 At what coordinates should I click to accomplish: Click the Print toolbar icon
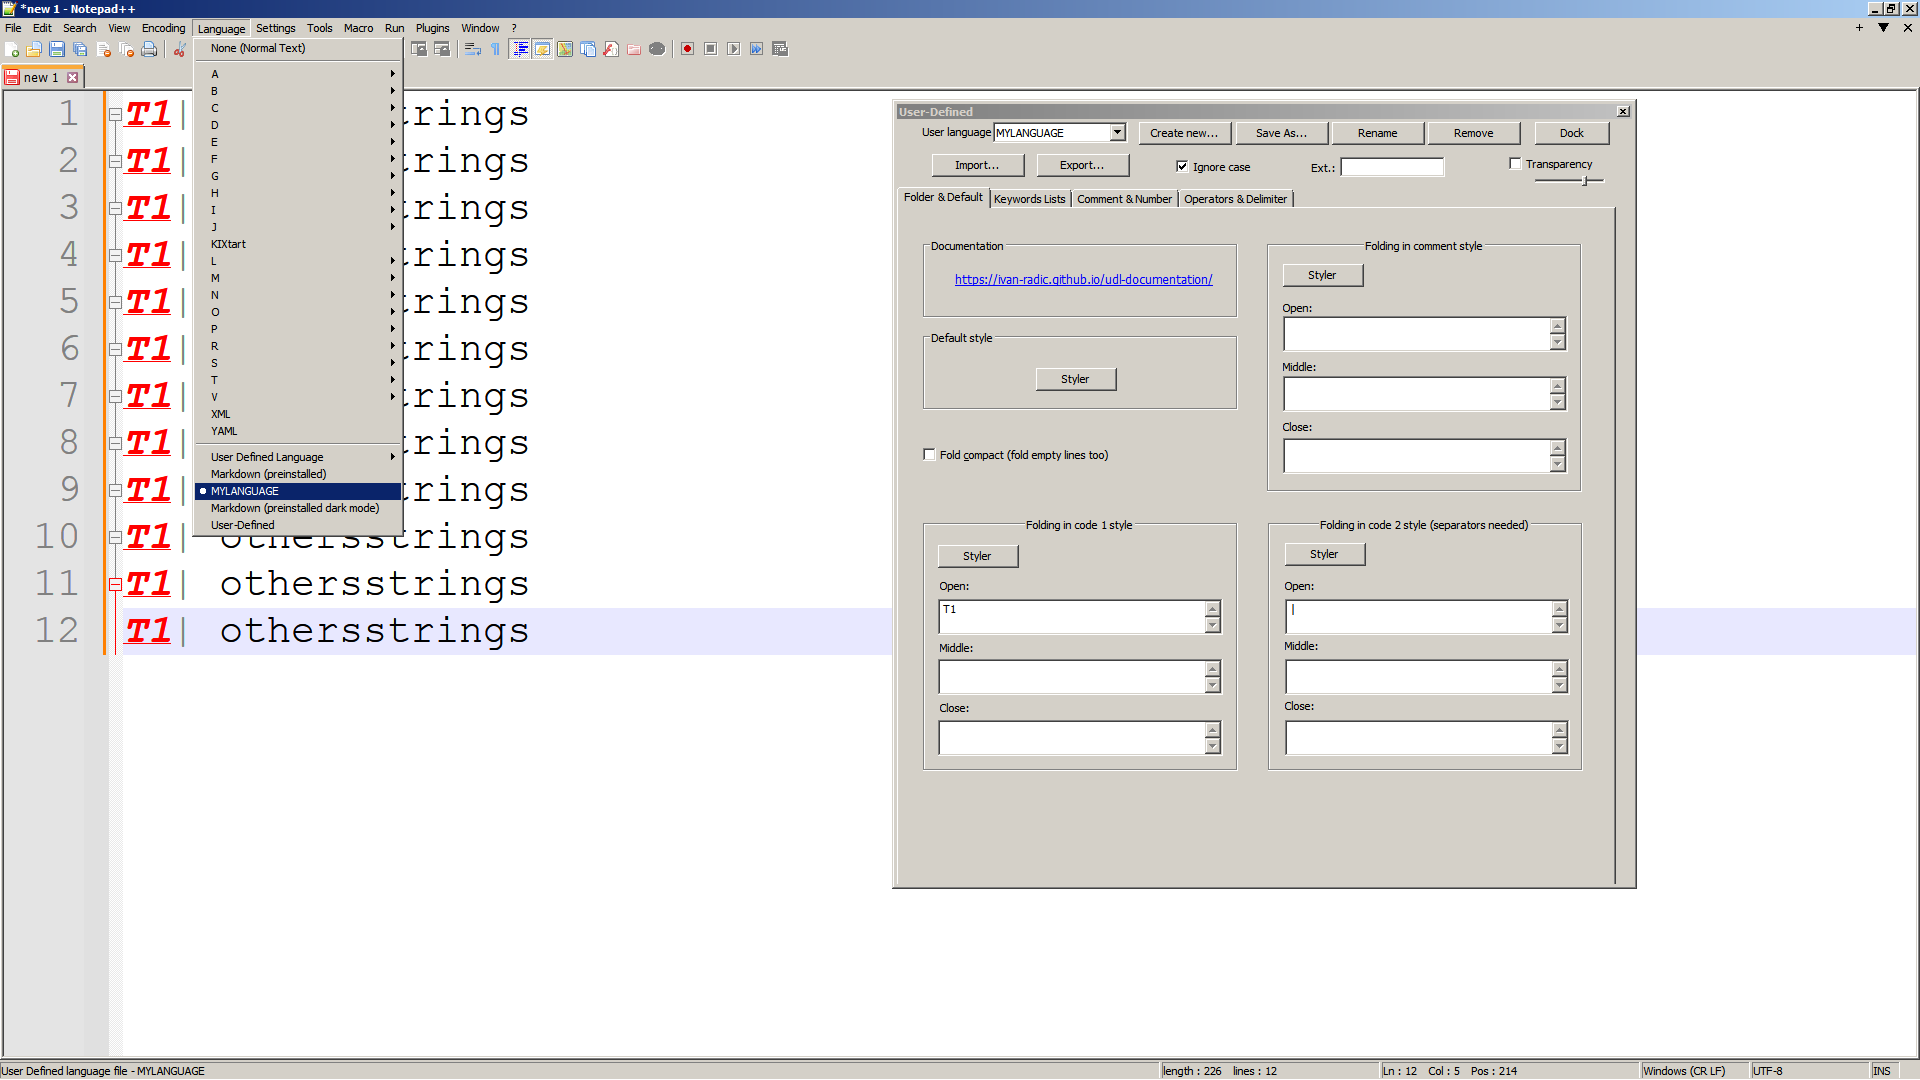(149, 49)
